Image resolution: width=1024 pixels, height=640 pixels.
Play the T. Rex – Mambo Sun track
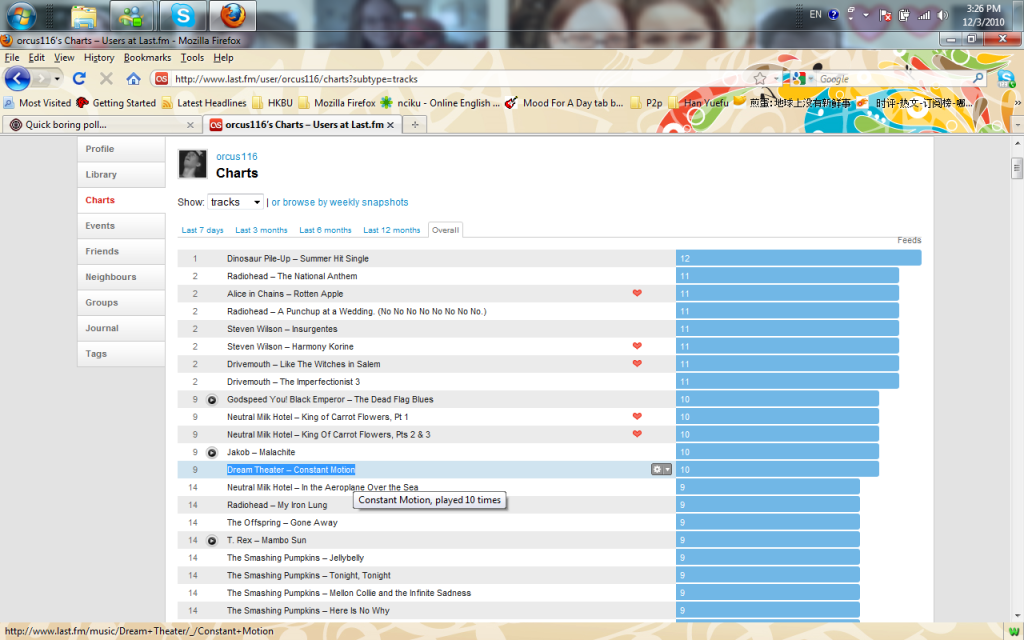(x=212, y=541)
